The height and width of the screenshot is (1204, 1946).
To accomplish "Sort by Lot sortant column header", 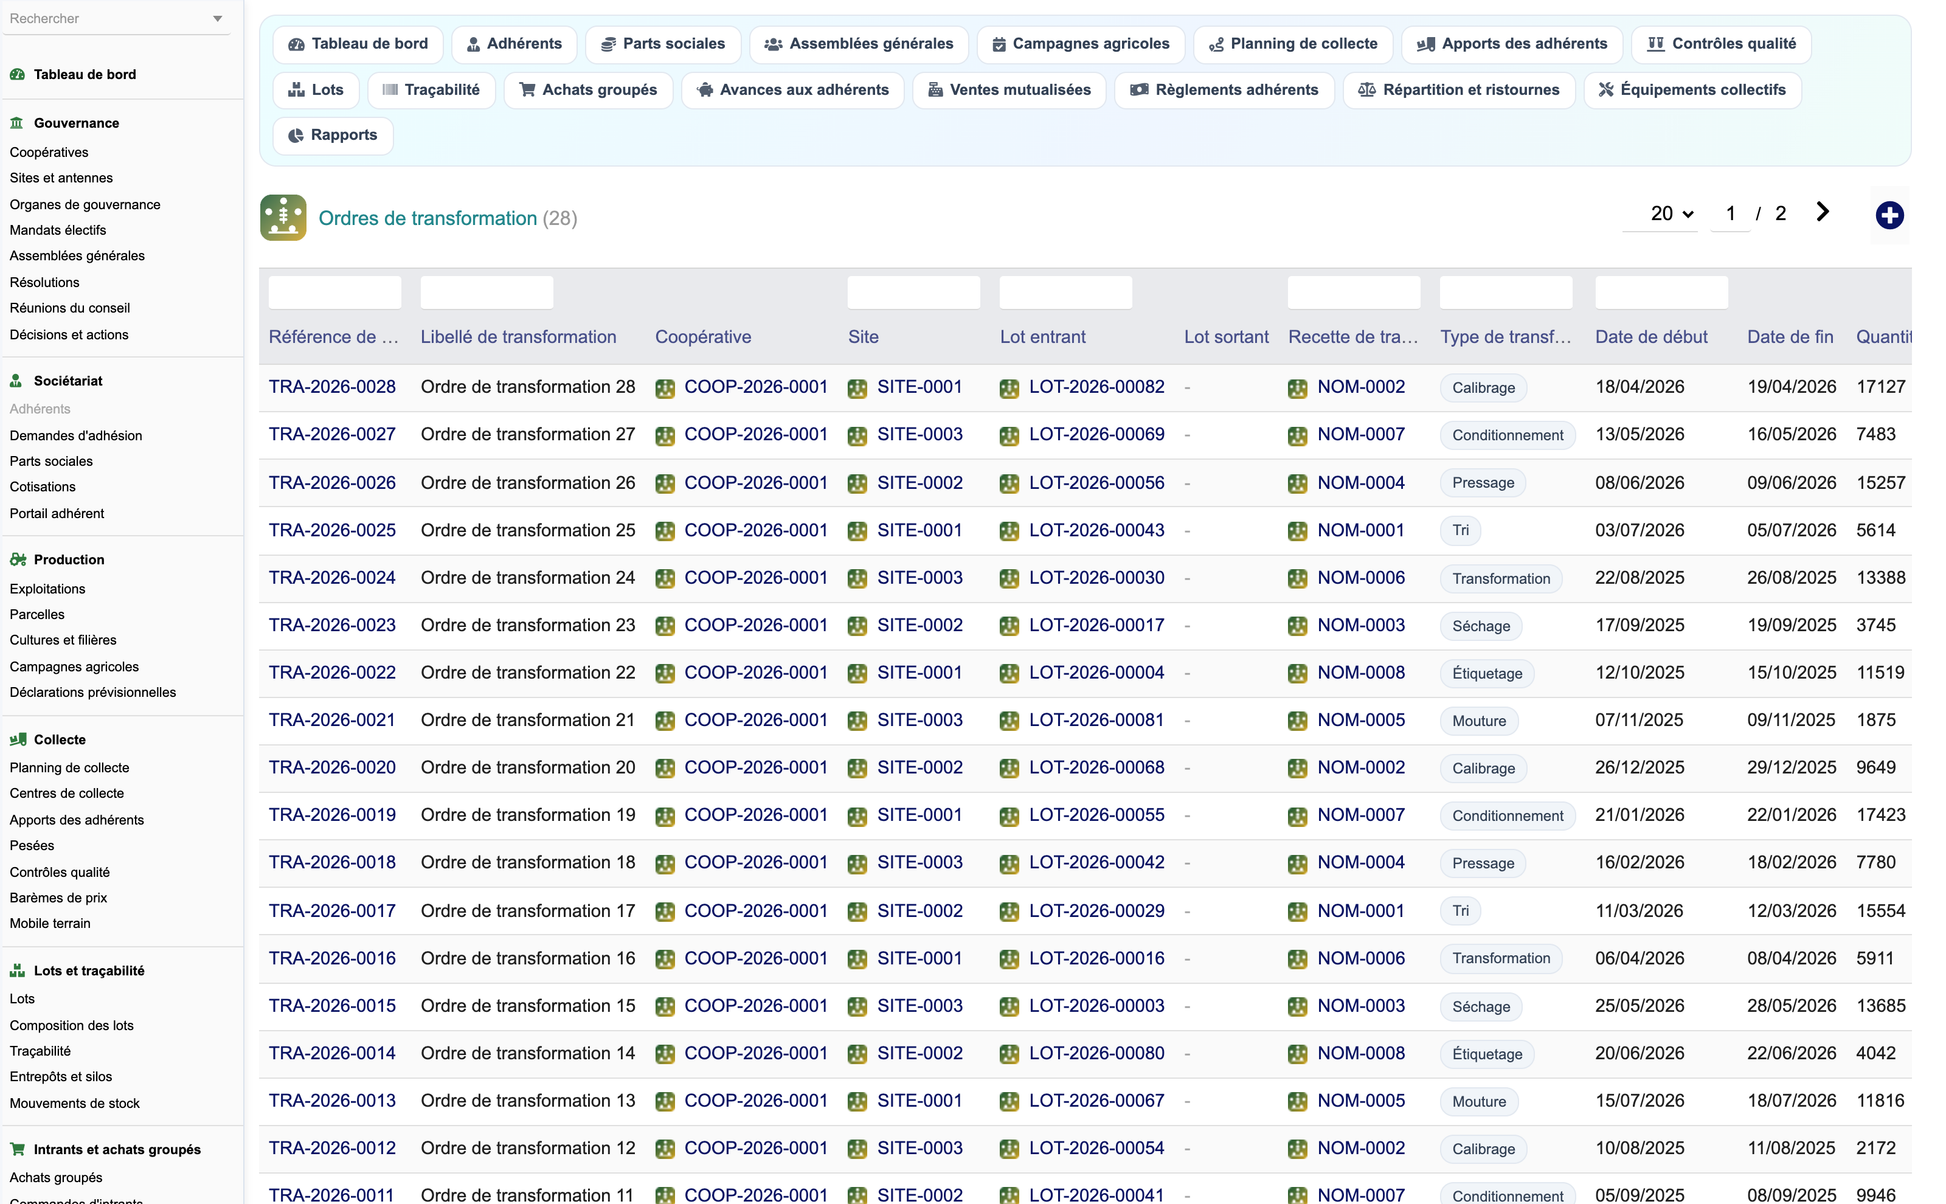I will pyautogui.click(x=1226, y=337).
